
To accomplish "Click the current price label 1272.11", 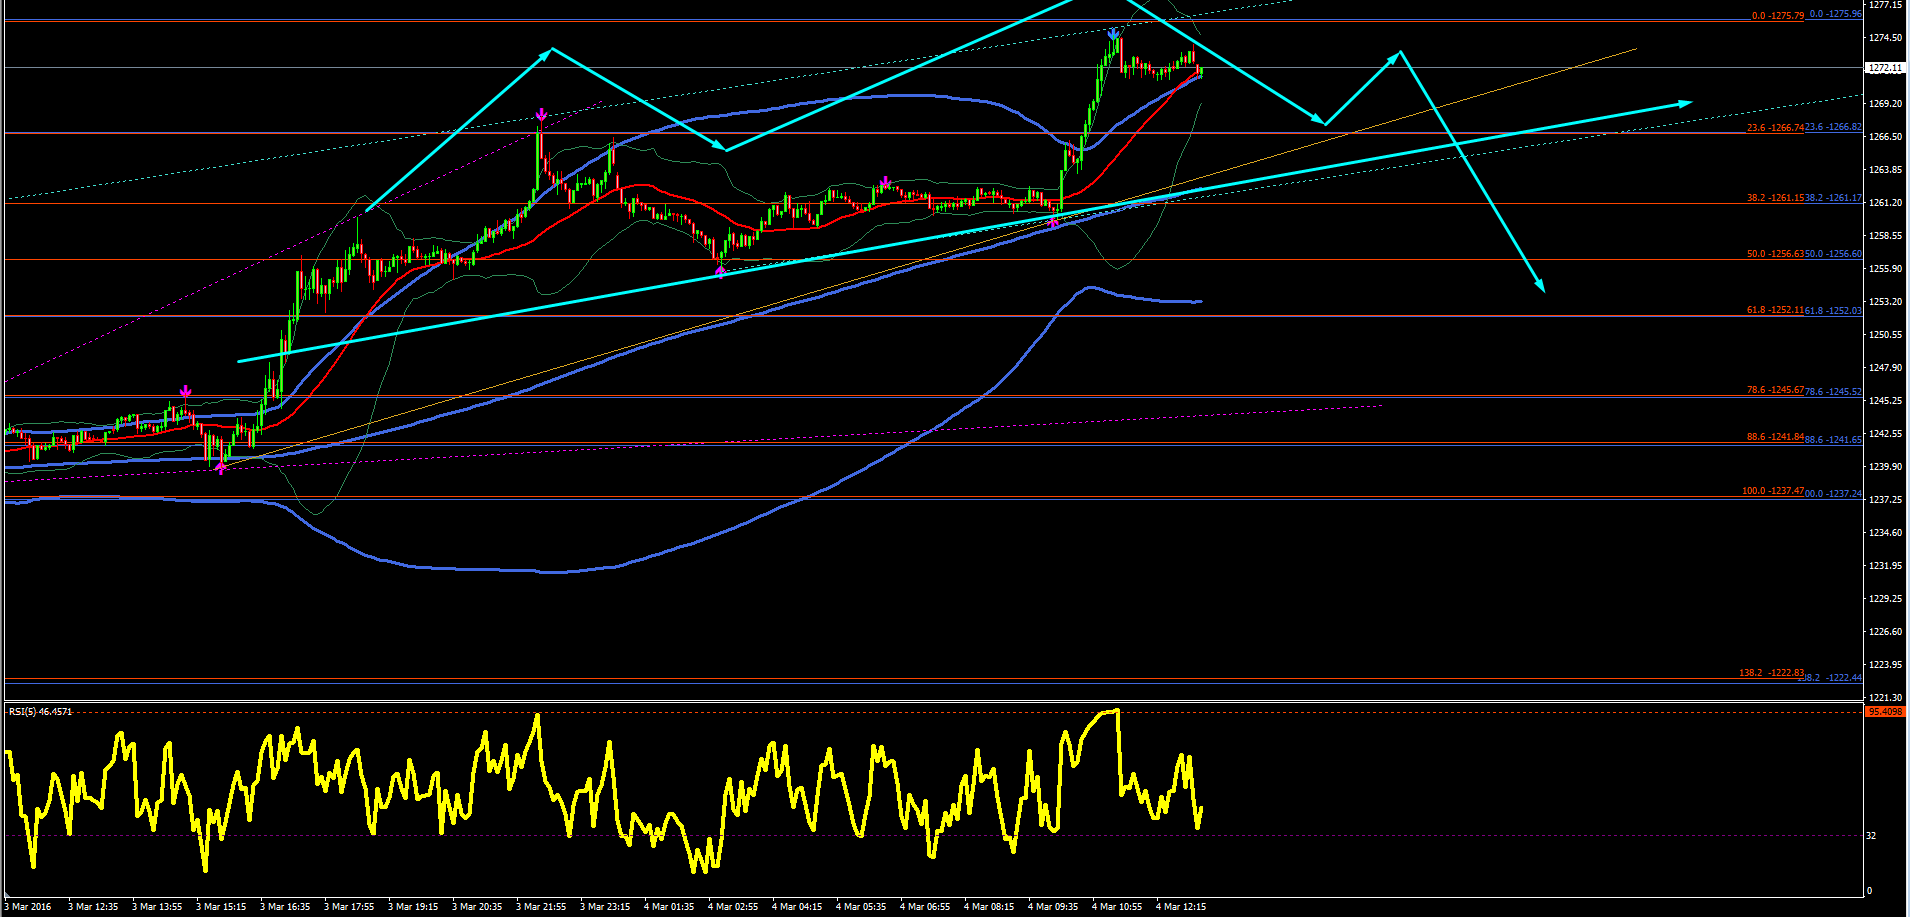I will (1884, 68).
